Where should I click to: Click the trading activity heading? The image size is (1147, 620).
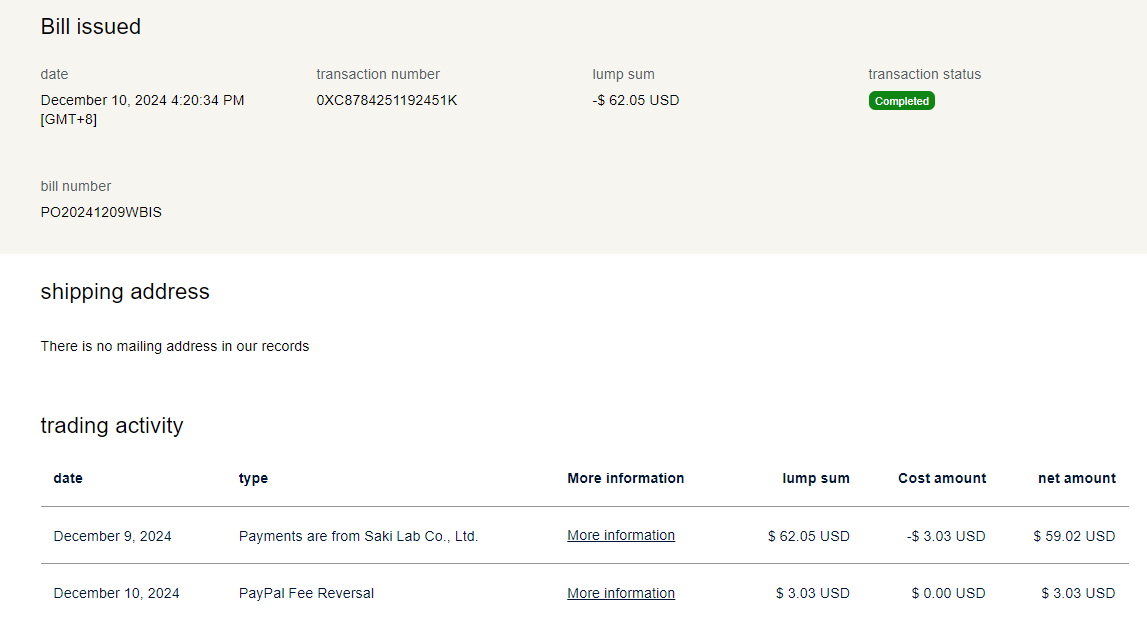point(112,426)
